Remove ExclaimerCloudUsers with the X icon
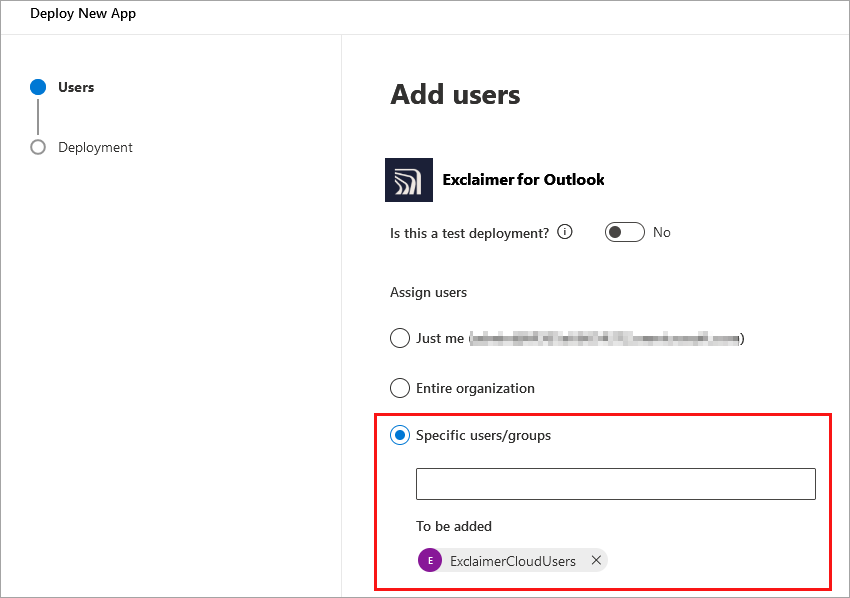The height and width of the screenshot is (598, 850). point(596,560)
